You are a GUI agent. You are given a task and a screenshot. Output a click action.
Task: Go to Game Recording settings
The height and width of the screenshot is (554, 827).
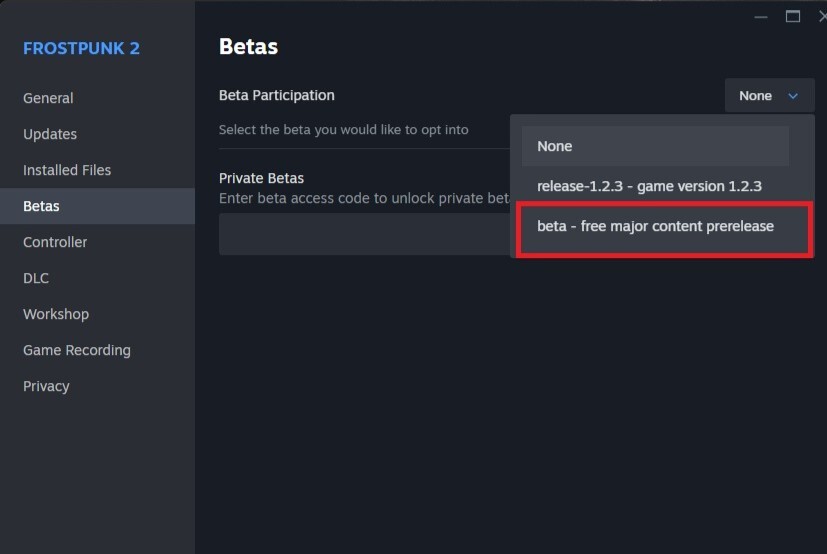pyautogui.click(x=76, y=350)
